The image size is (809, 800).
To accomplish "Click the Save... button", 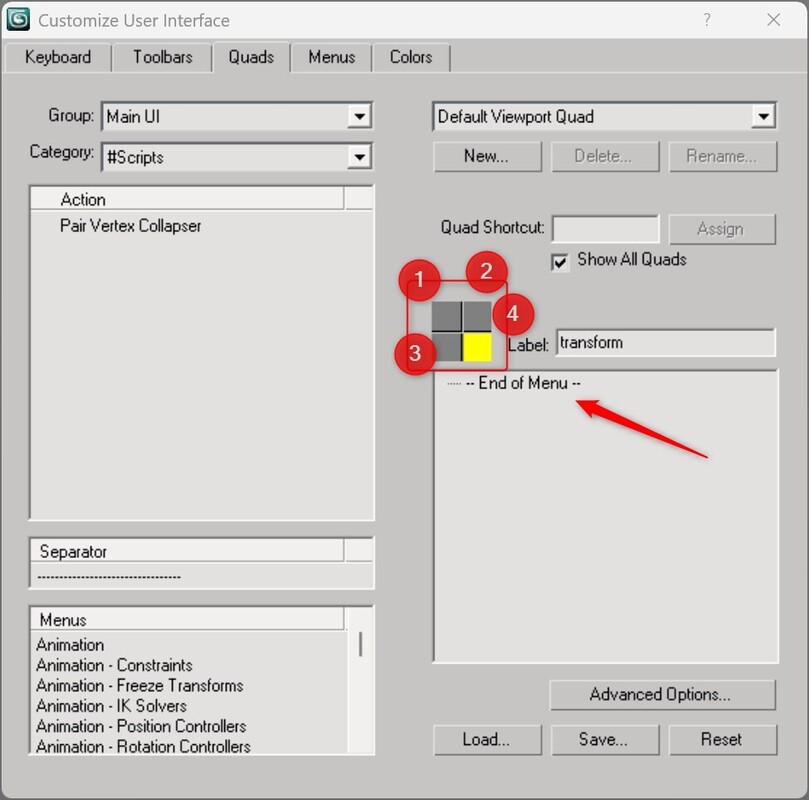I will point(603,740).
